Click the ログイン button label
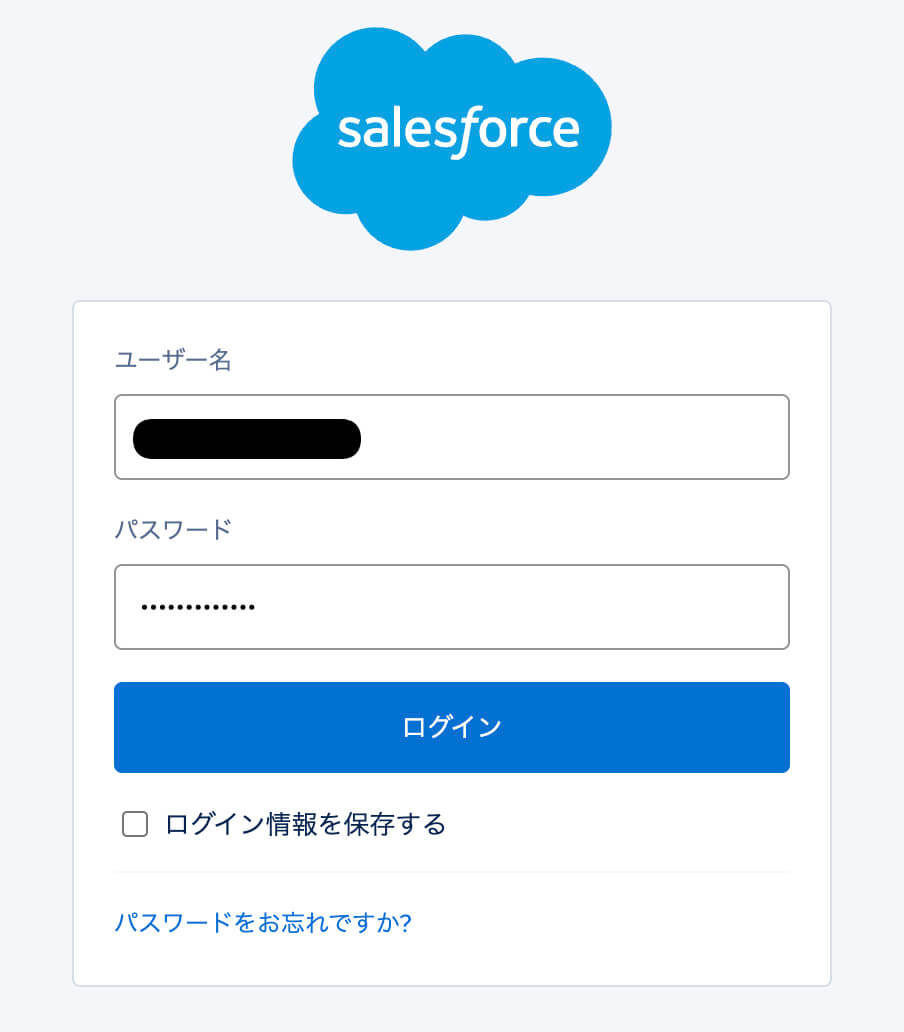Viewport: 904px width, 1032px height. click(x=452, y=727)
